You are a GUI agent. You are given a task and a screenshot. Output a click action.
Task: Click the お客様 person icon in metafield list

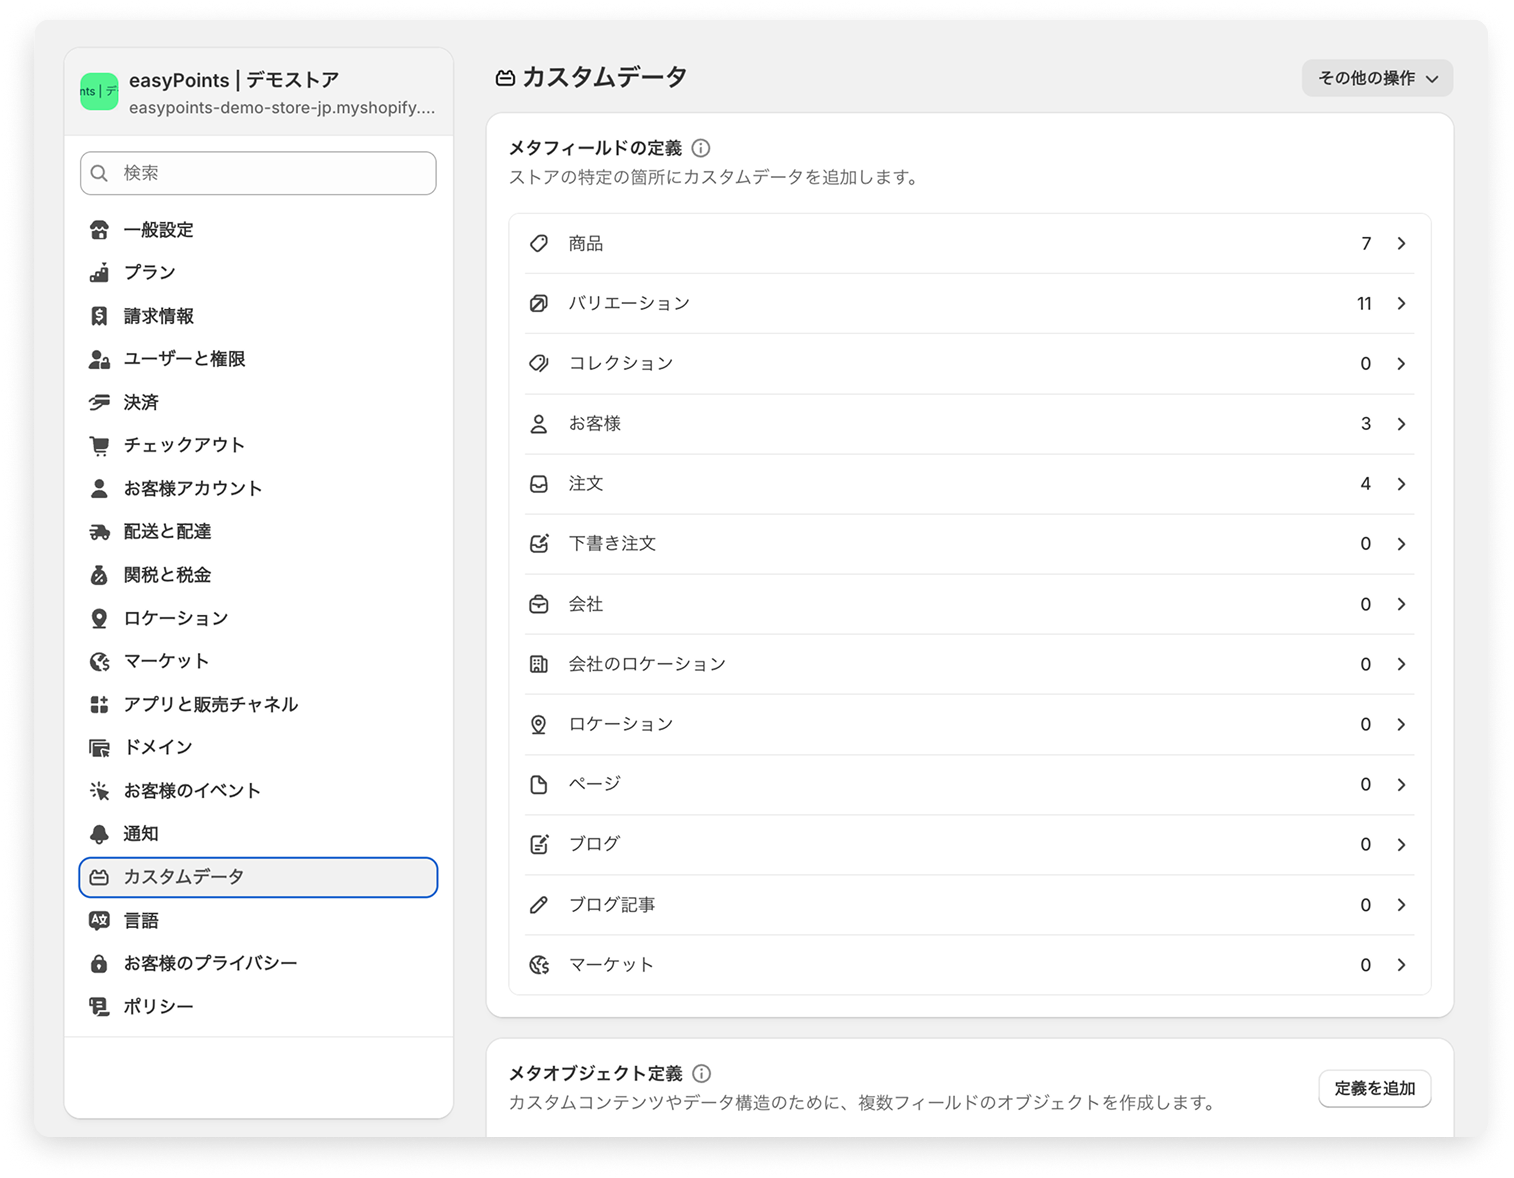click(539, 424)
